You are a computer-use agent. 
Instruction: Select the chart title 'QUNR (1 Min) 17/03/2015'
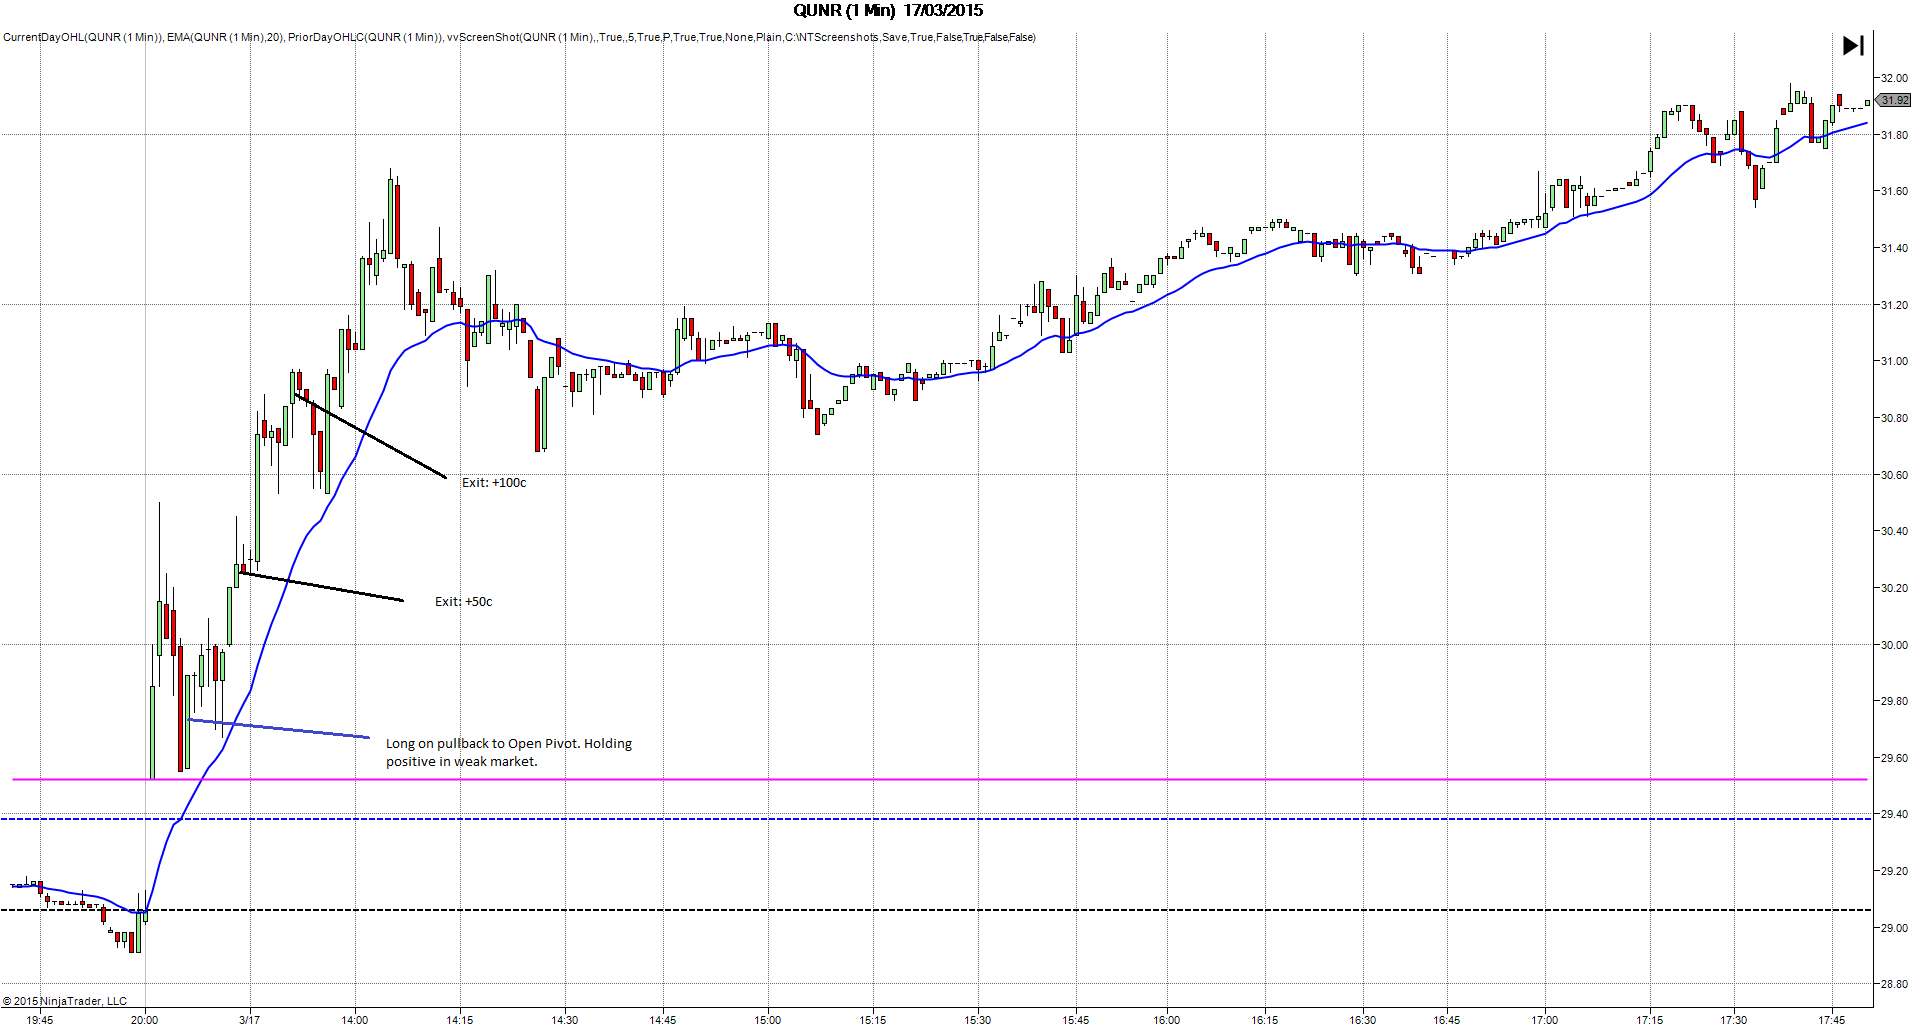pyautogui.click(x=888, y=11)
